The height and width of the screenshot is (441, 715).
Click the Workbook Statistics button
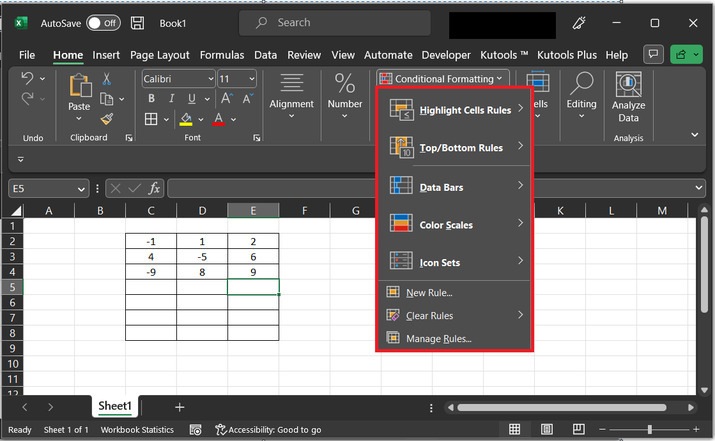click(137, 430)
